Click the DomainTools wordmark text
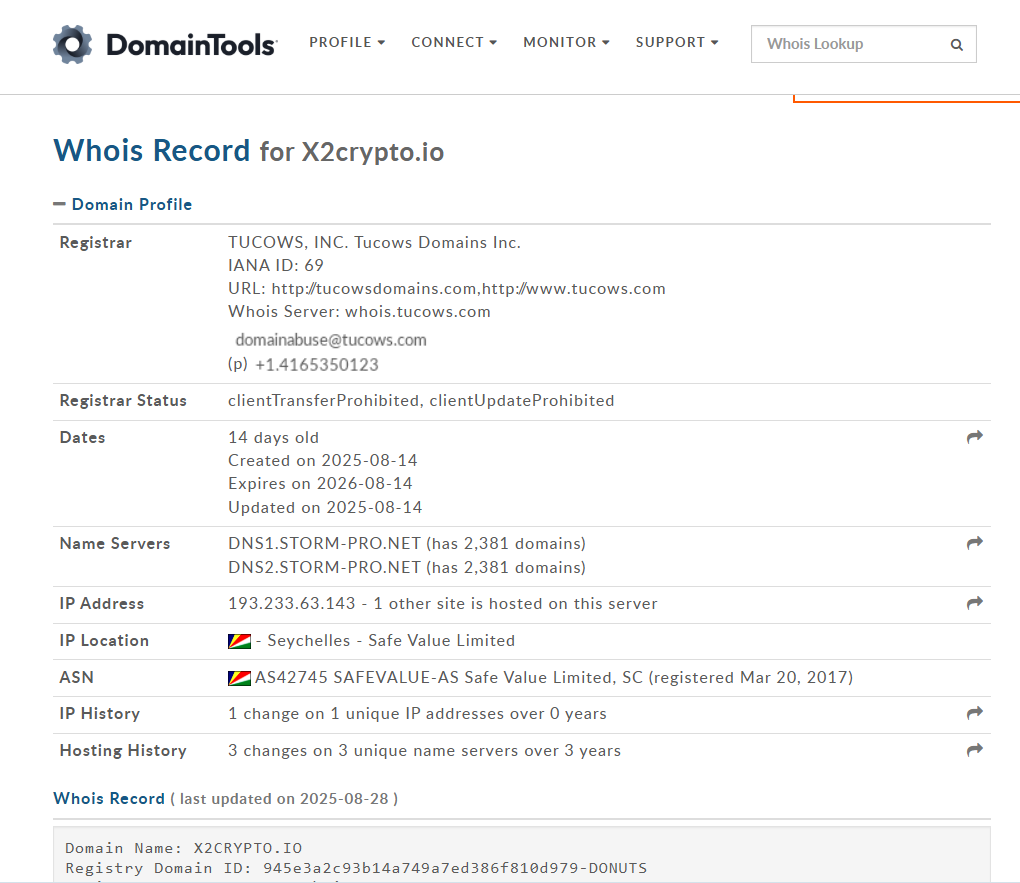The width and height of the screenshot is (1020, 883). [191, 45]
